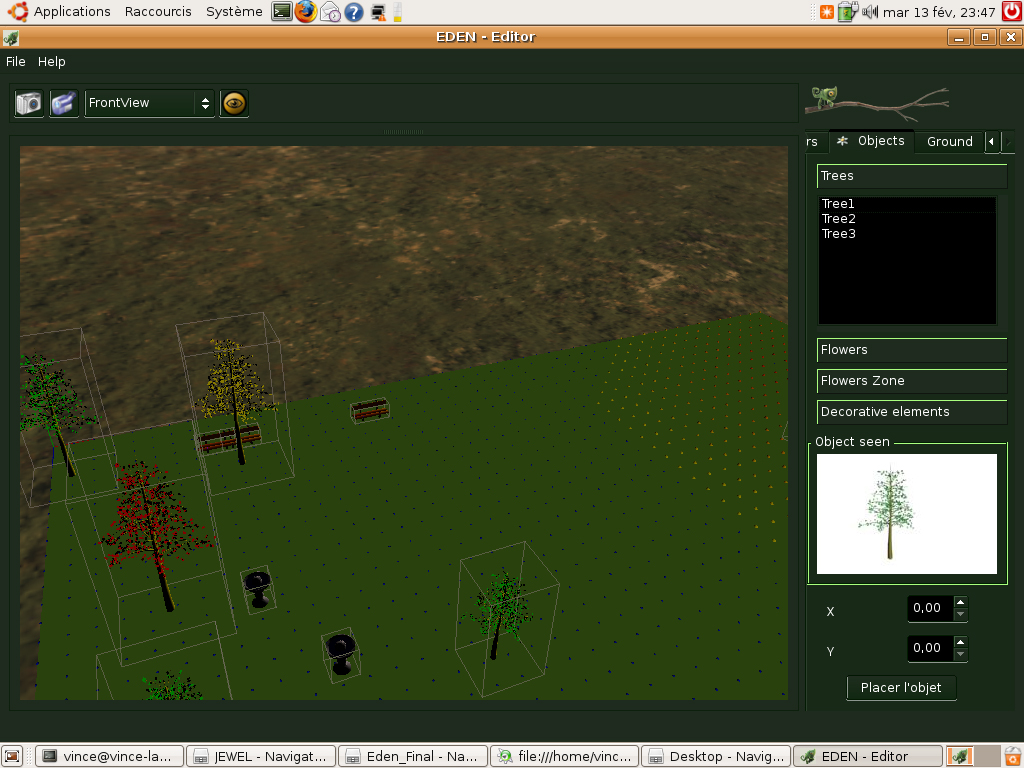Open the blue help icon in the panel
This screenshot has height=768, width=1024.
click(x=353, y=12)
